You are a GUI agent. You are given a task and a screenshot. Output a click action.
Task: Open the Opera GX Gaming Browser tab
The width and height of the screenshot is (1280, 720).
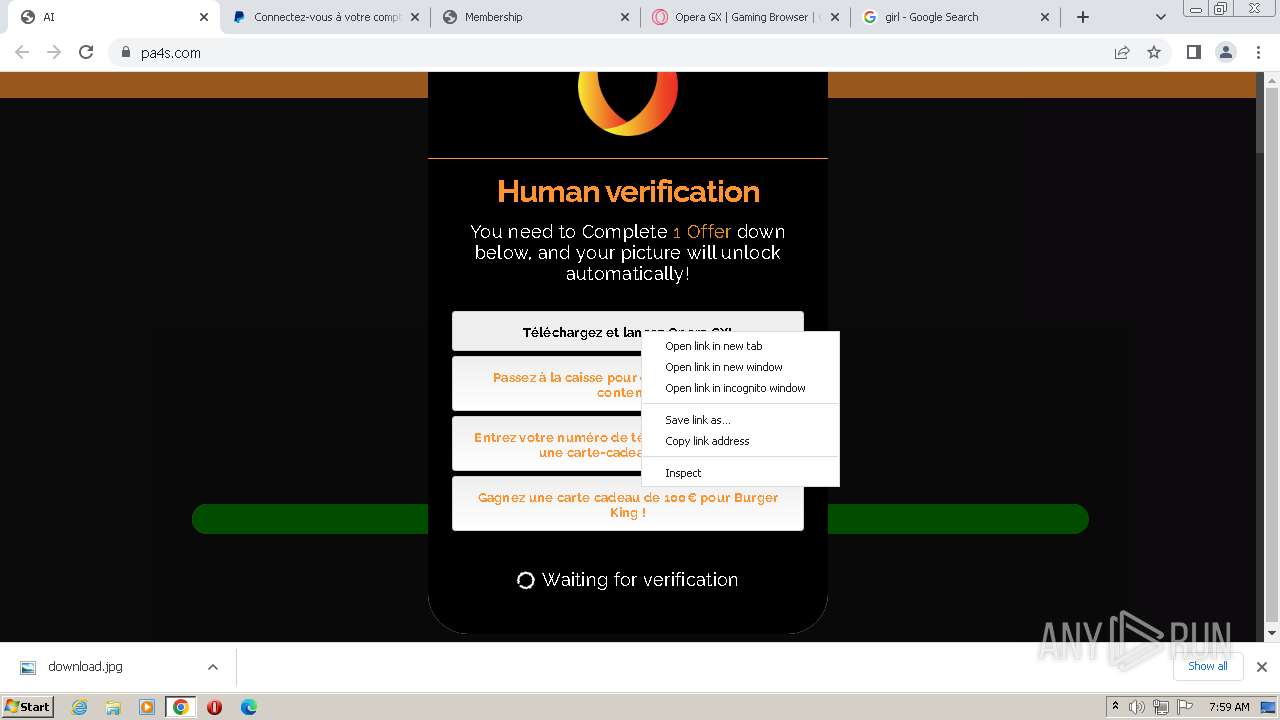tap(746, 17)
